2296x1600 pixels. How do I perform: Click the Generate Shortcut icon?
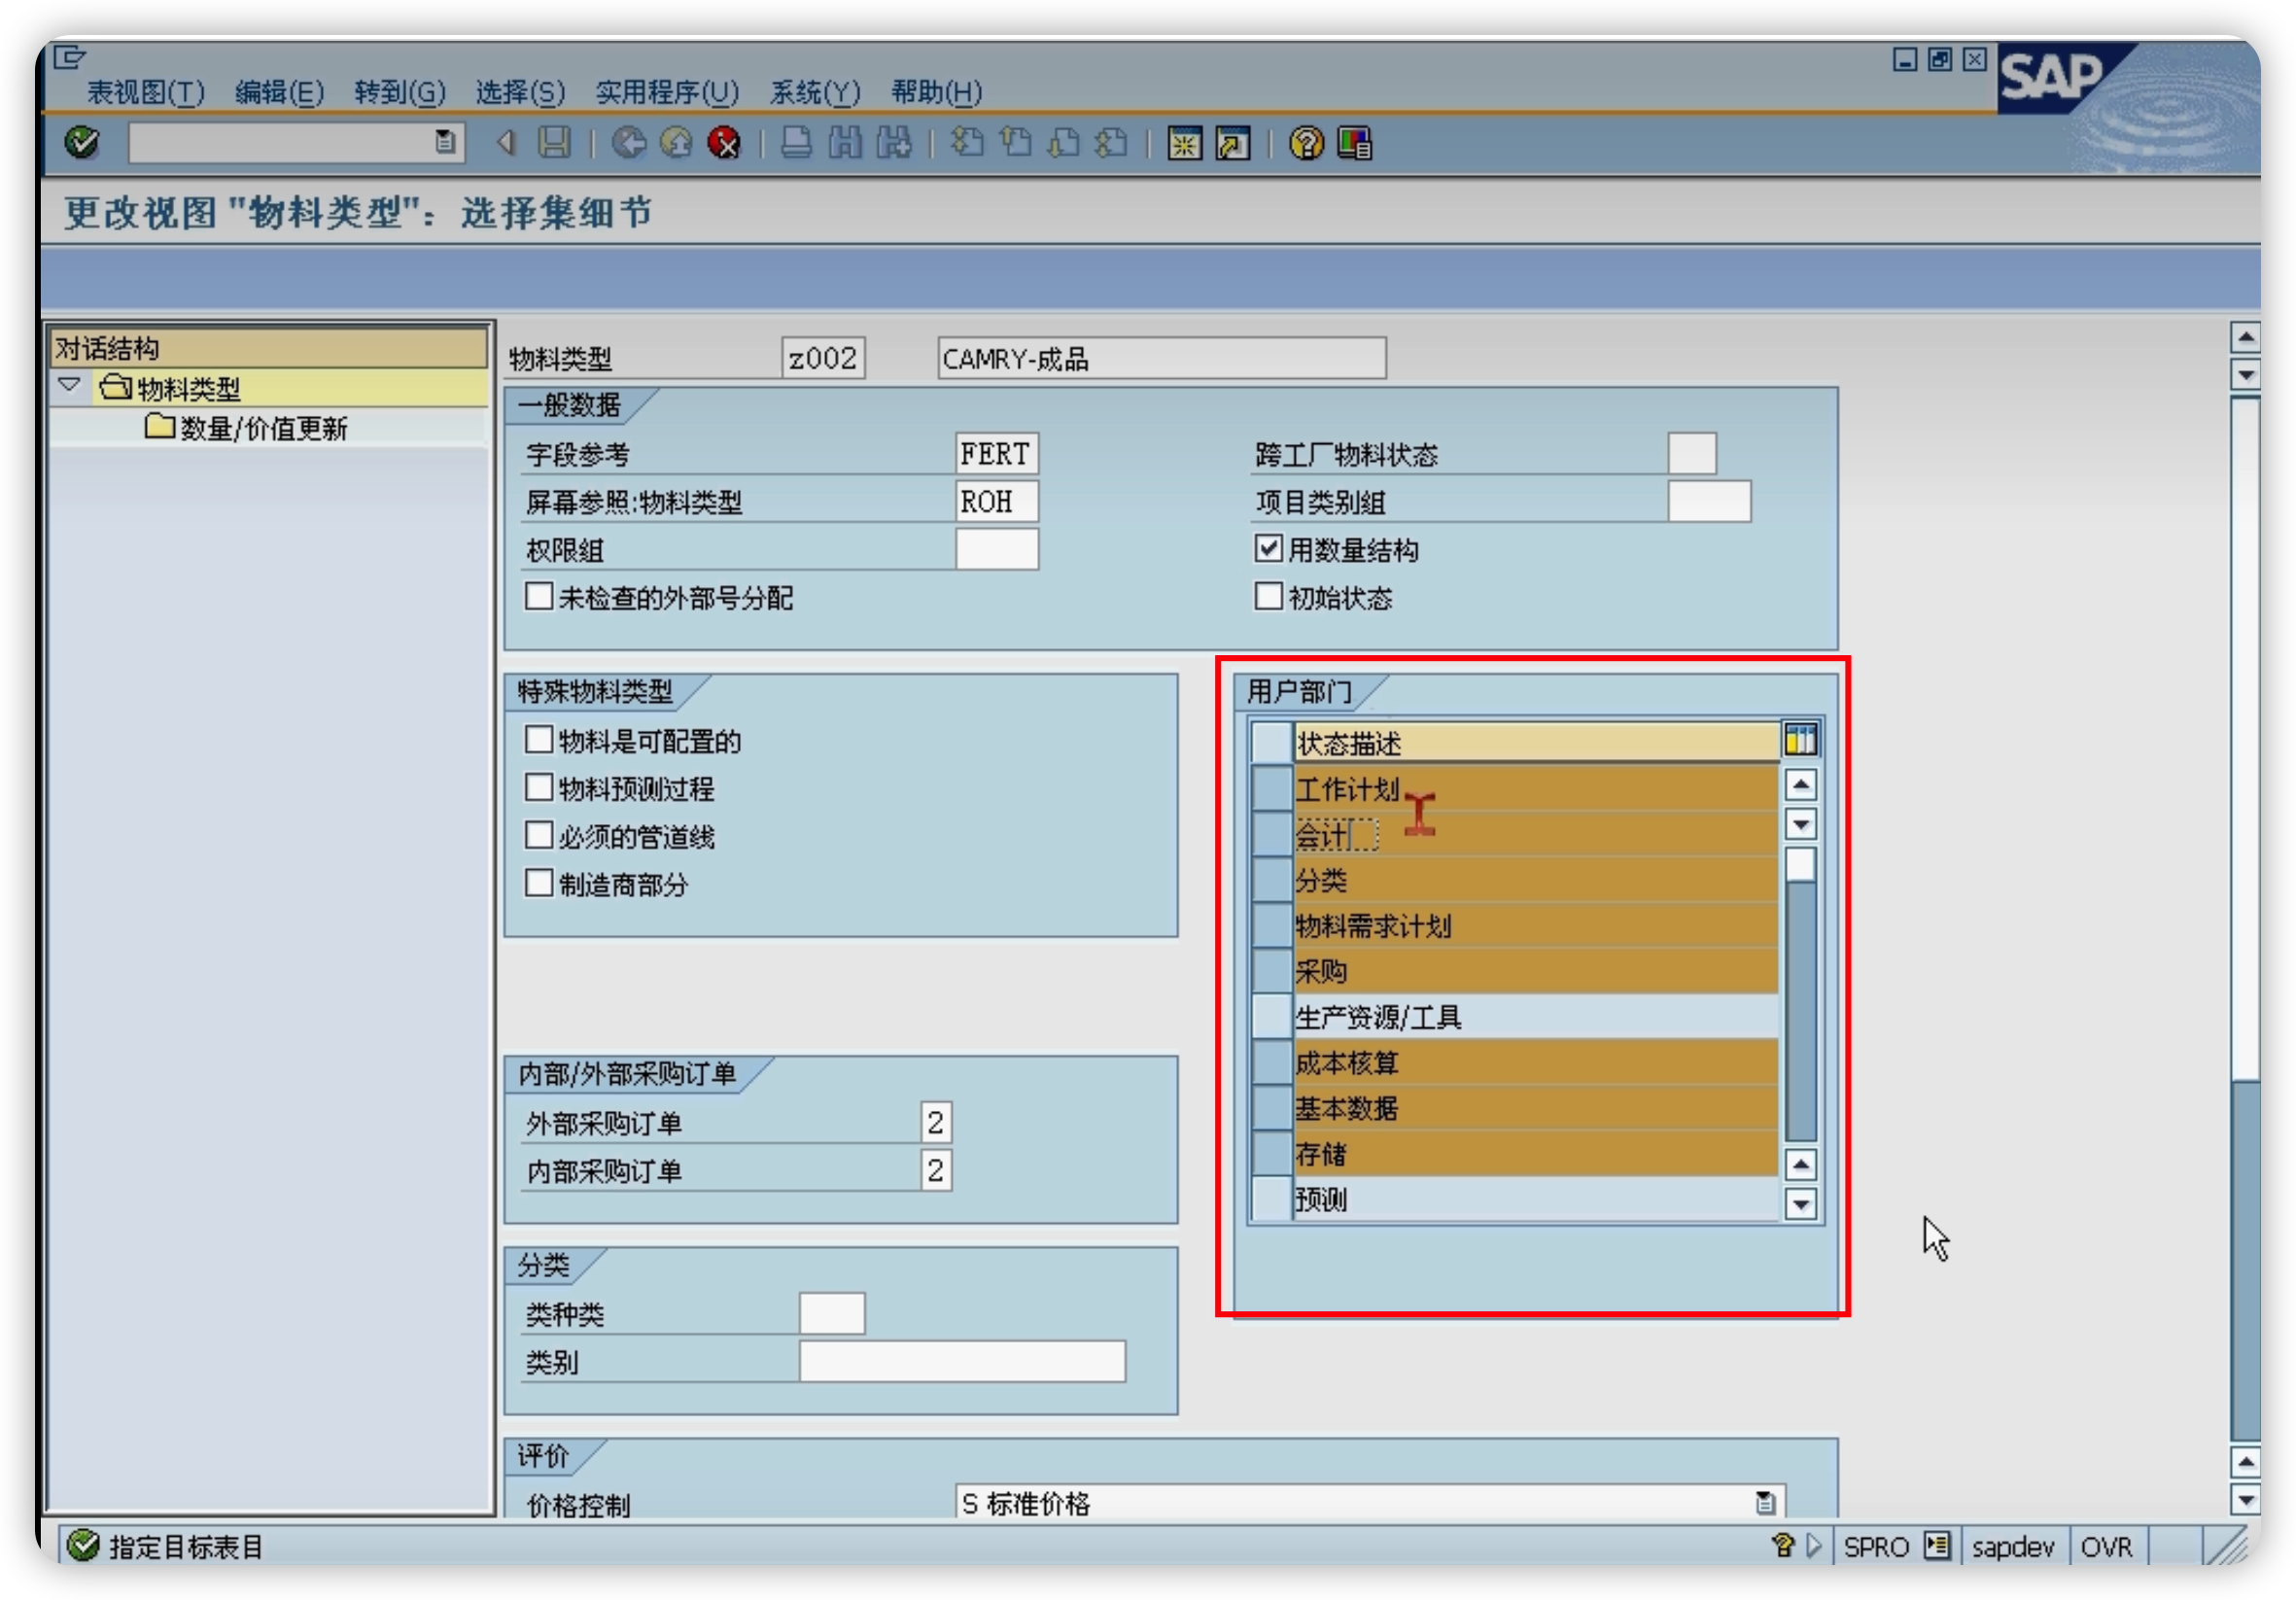pyautogui.click(x=1232, y=143)
